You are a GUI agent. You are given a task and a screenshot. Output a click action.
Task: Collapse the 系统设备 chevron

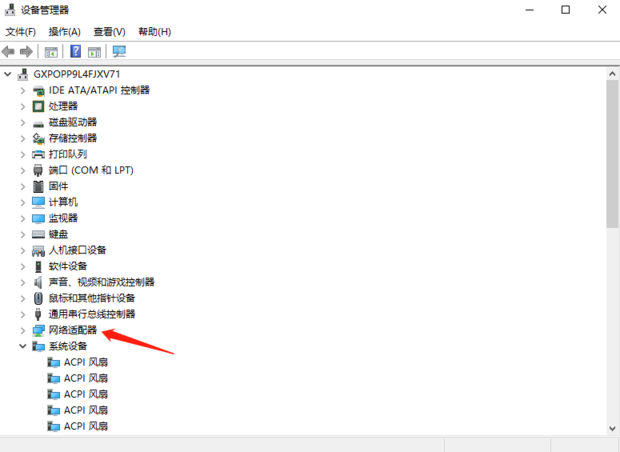click(23, 346)
